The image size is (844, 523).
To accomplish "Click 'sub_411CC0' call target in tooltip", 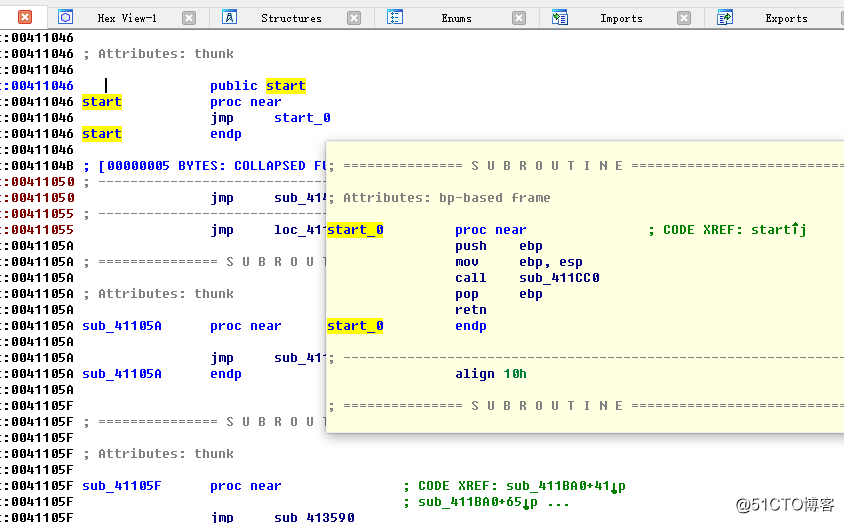I will click(x=559, y=278).
